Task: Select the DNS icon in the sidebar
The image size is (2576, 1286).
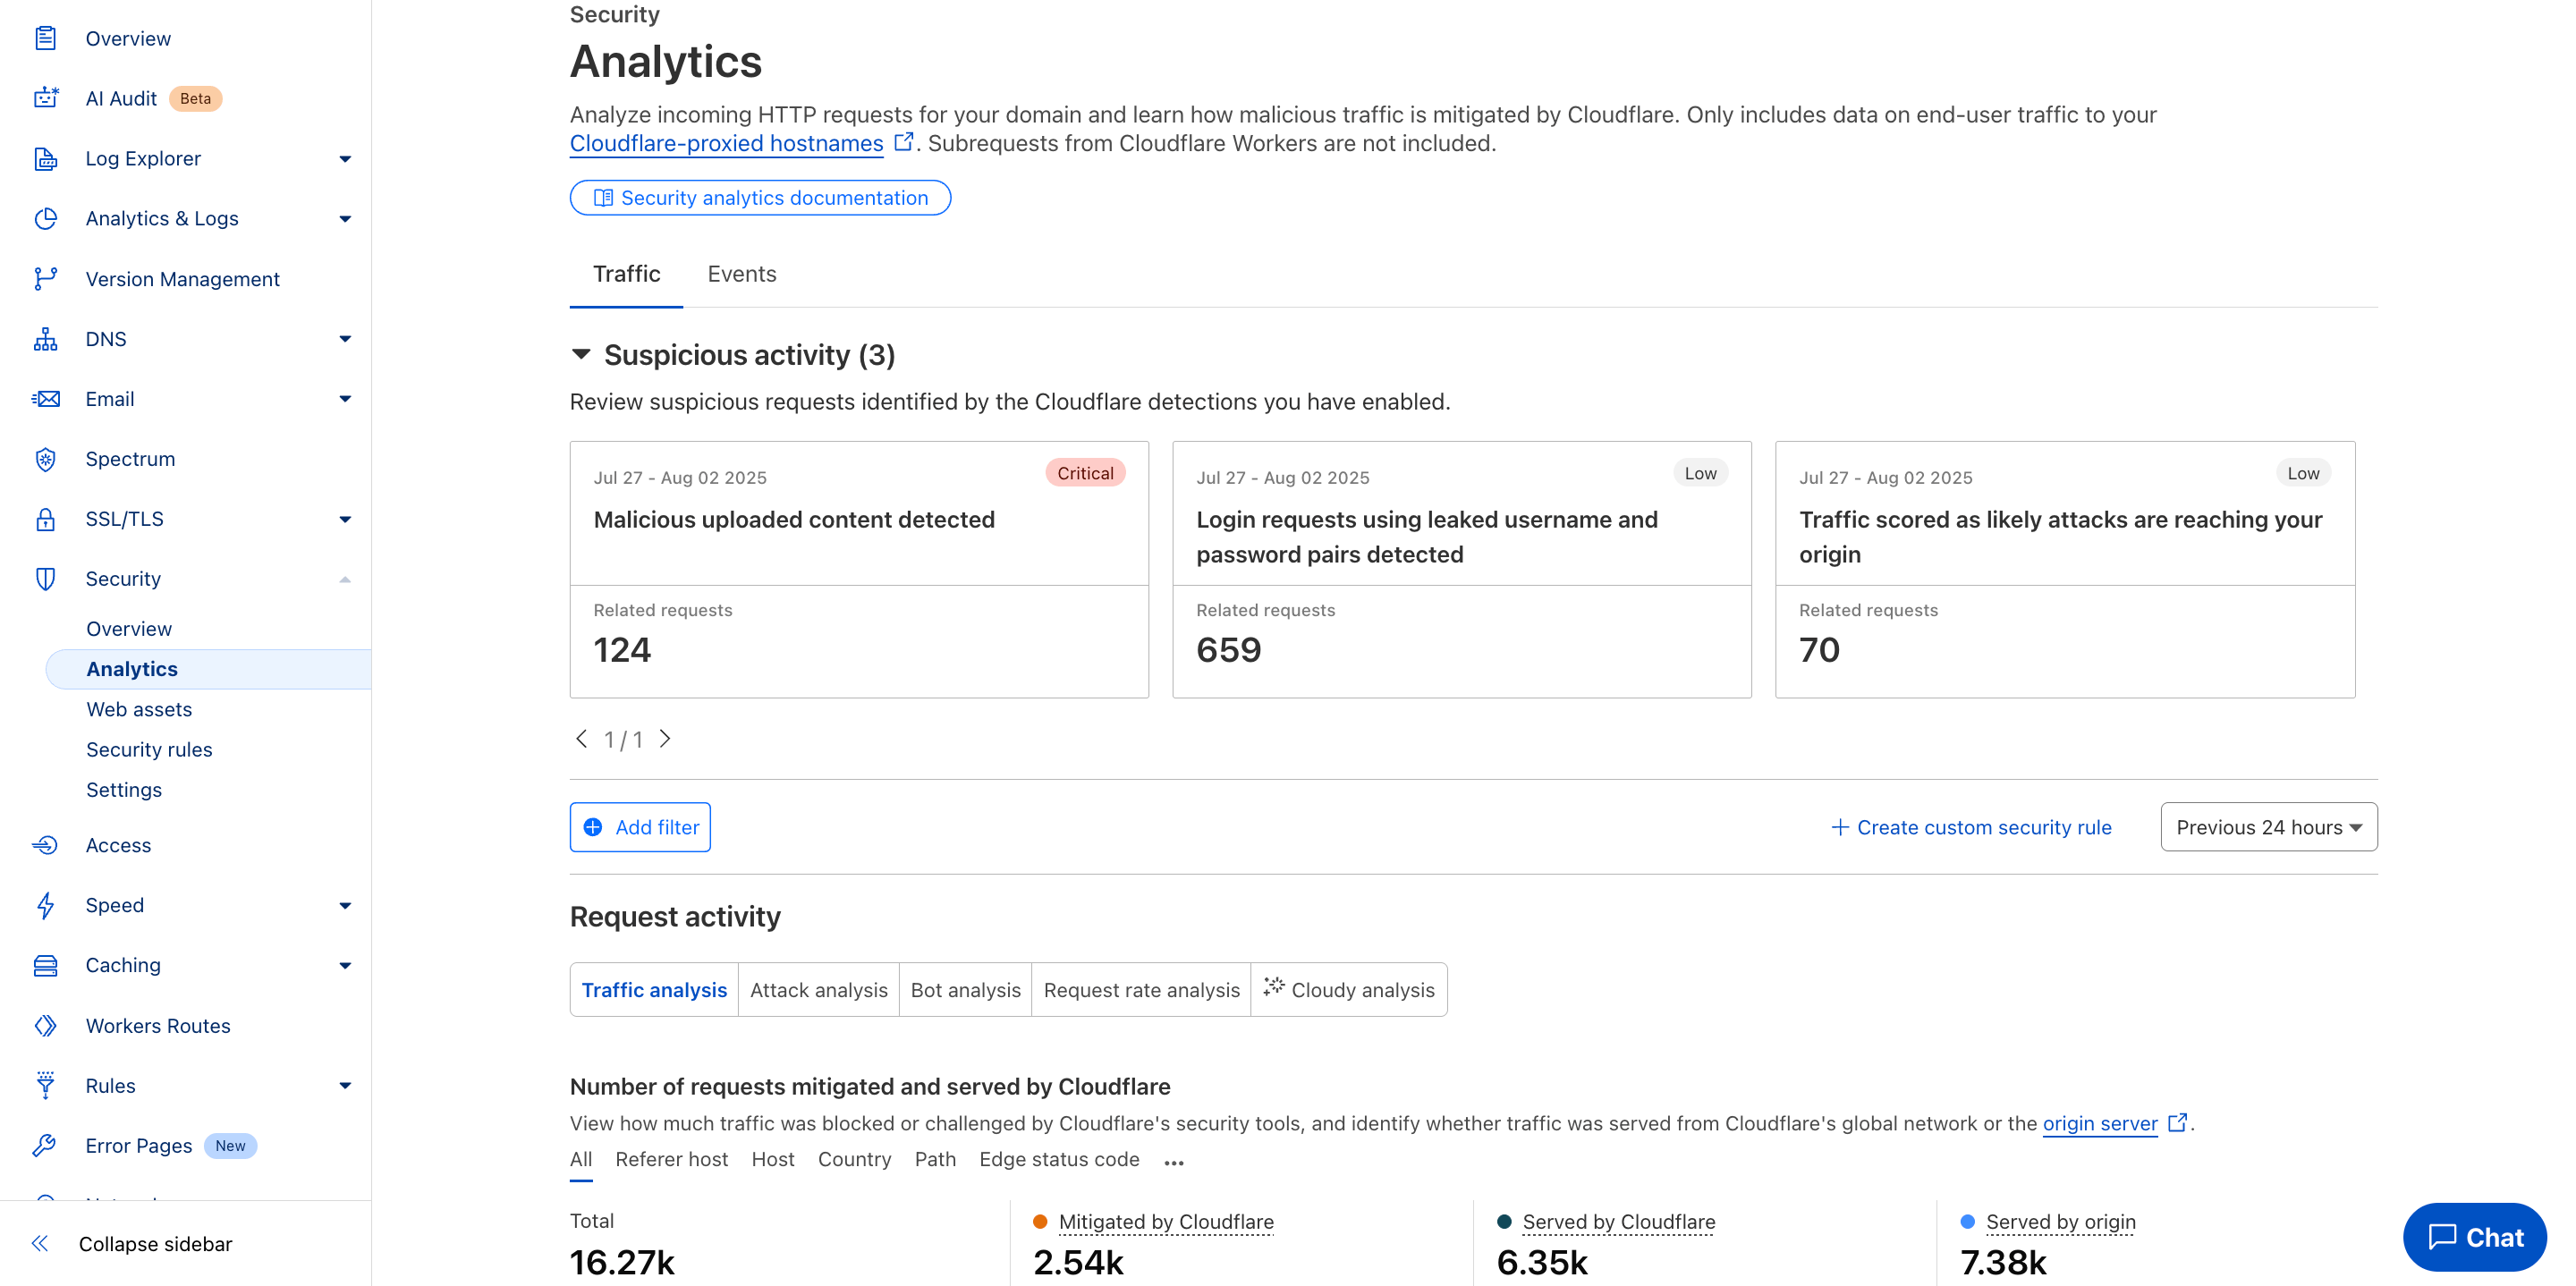Action: coord(46,338)
